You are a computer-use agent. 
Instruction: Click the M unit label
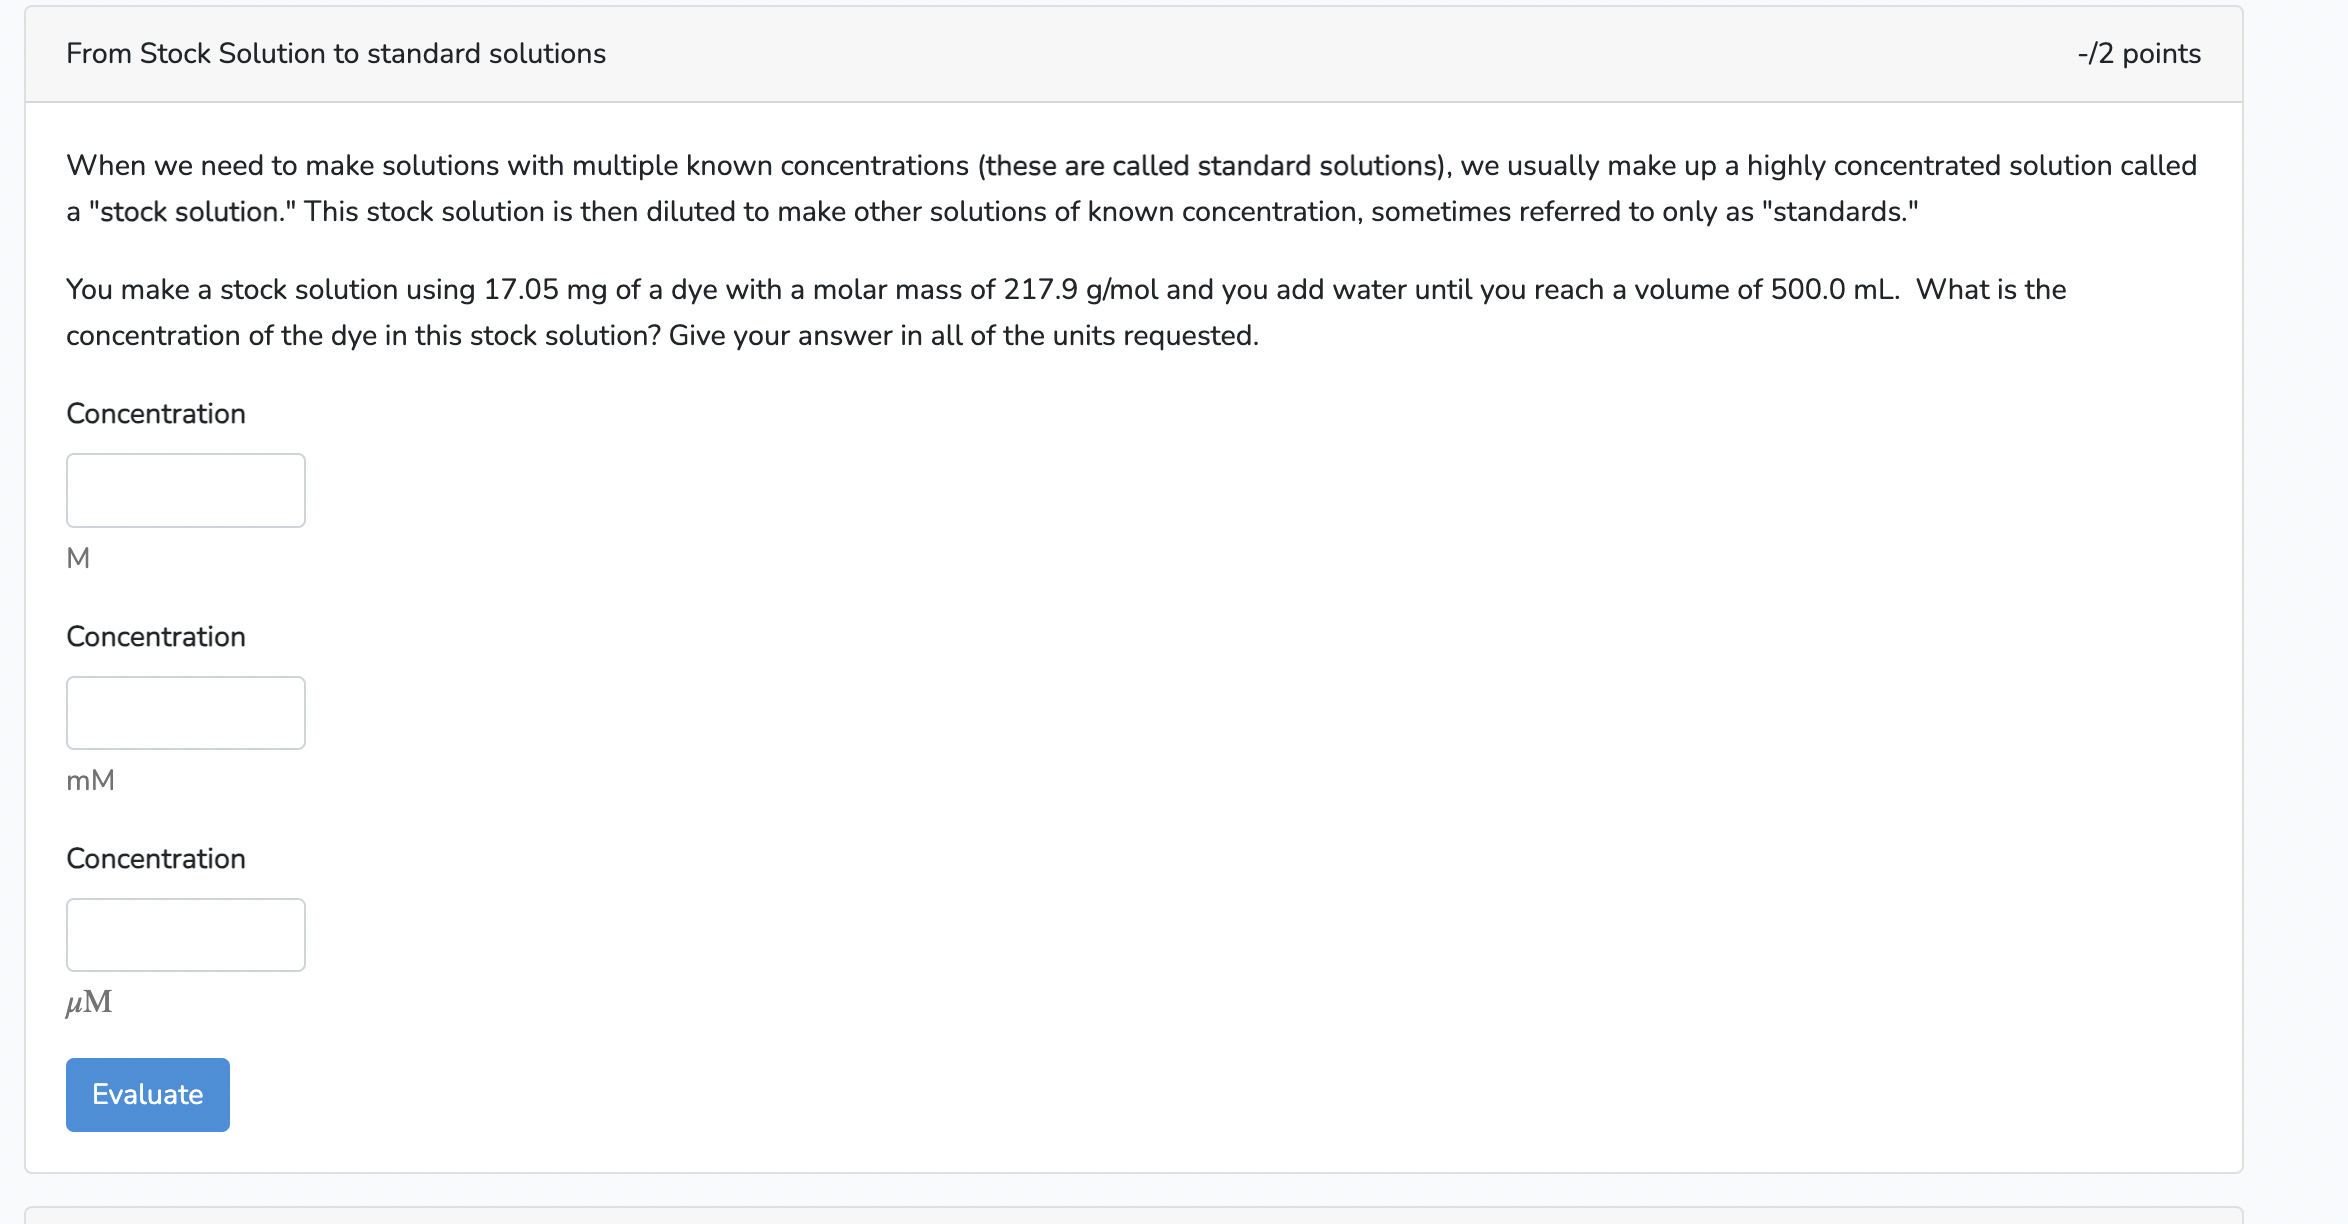78,557
